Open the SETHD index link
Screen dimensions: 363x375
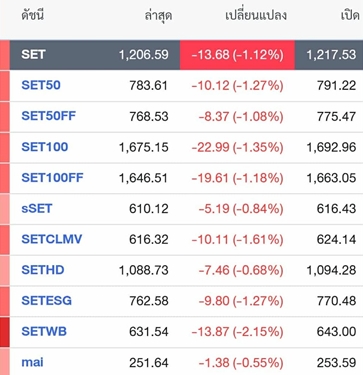click(43, 270)
